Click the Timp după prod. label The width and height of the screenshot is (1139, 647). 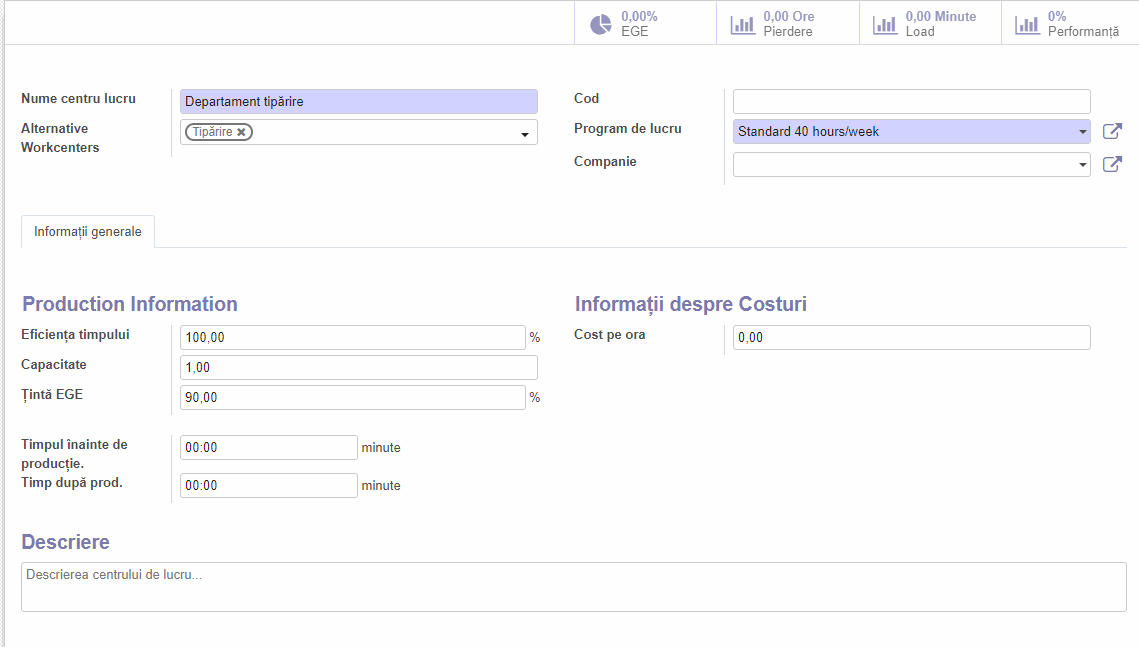point(72,482)
